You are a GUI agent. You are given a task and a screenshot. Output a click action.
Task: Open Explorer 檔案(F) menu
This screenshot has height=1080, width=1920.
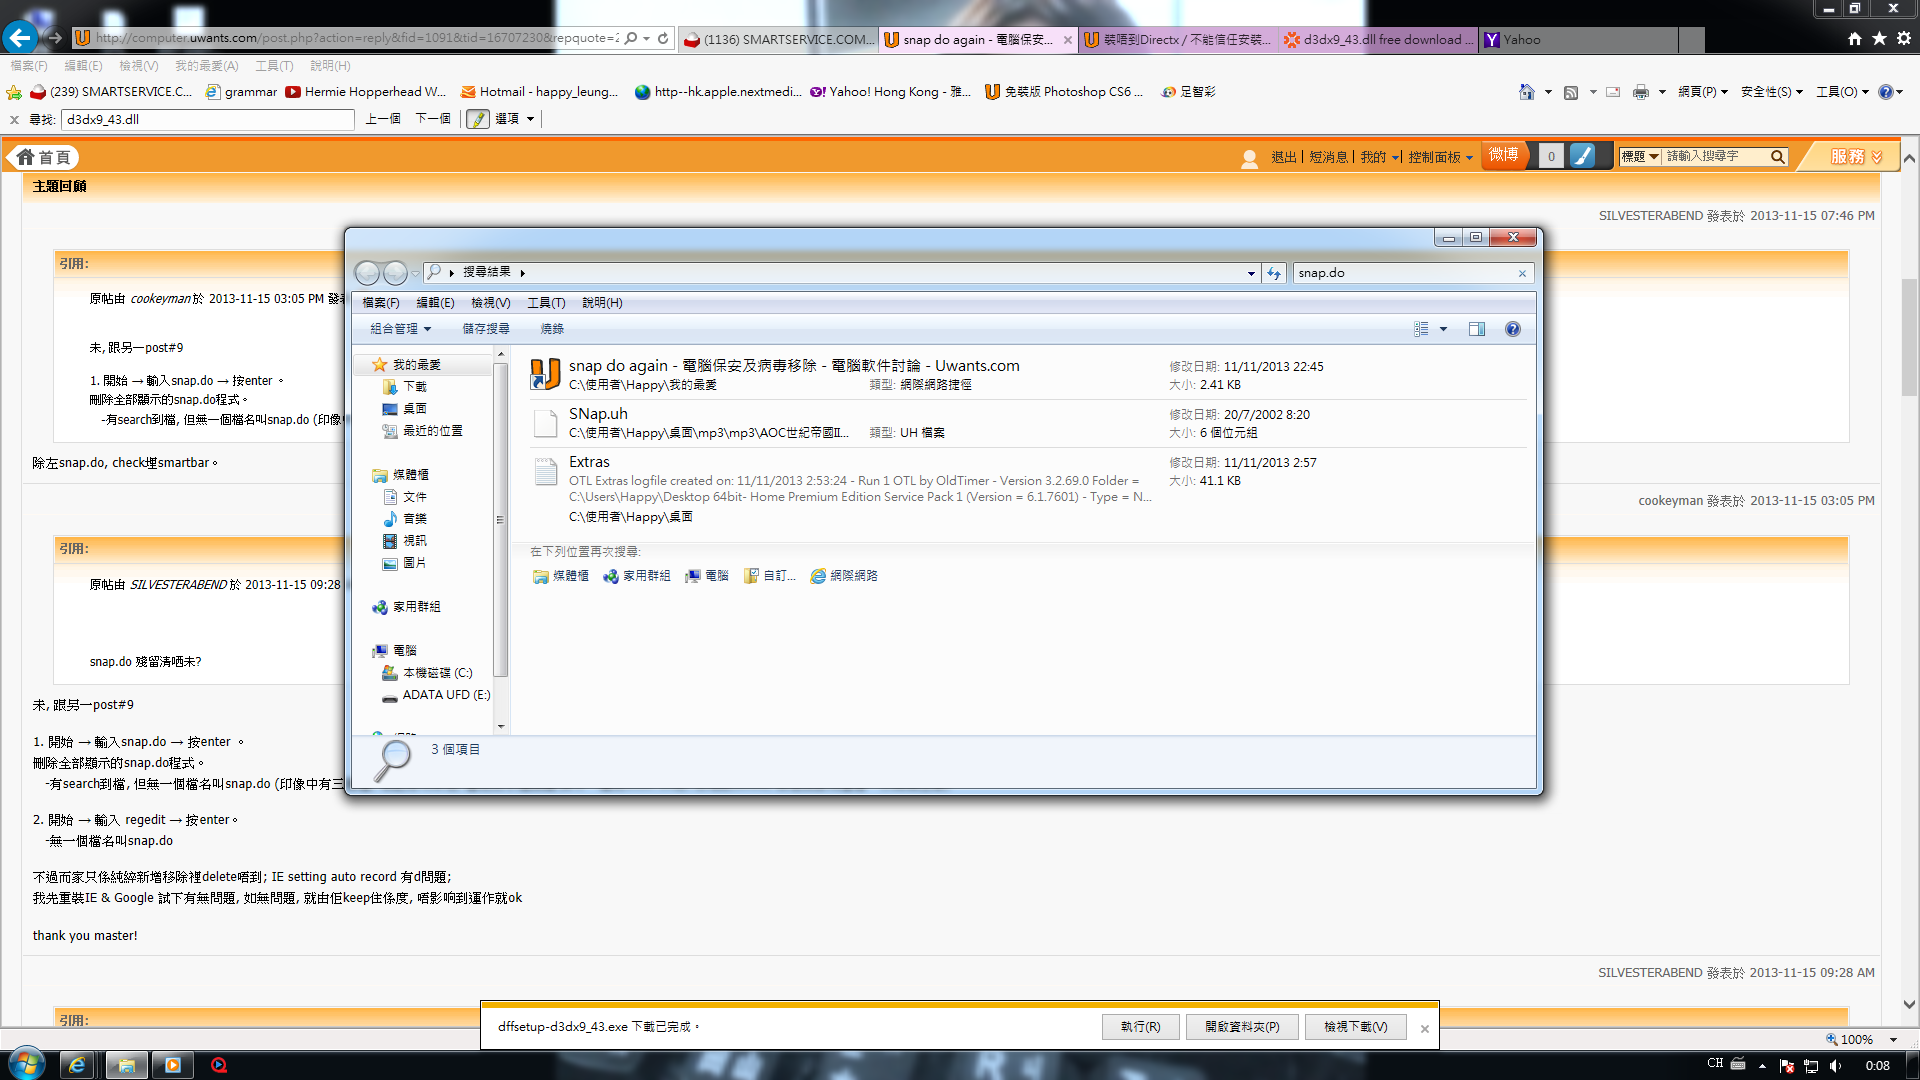tap(380, 303)
